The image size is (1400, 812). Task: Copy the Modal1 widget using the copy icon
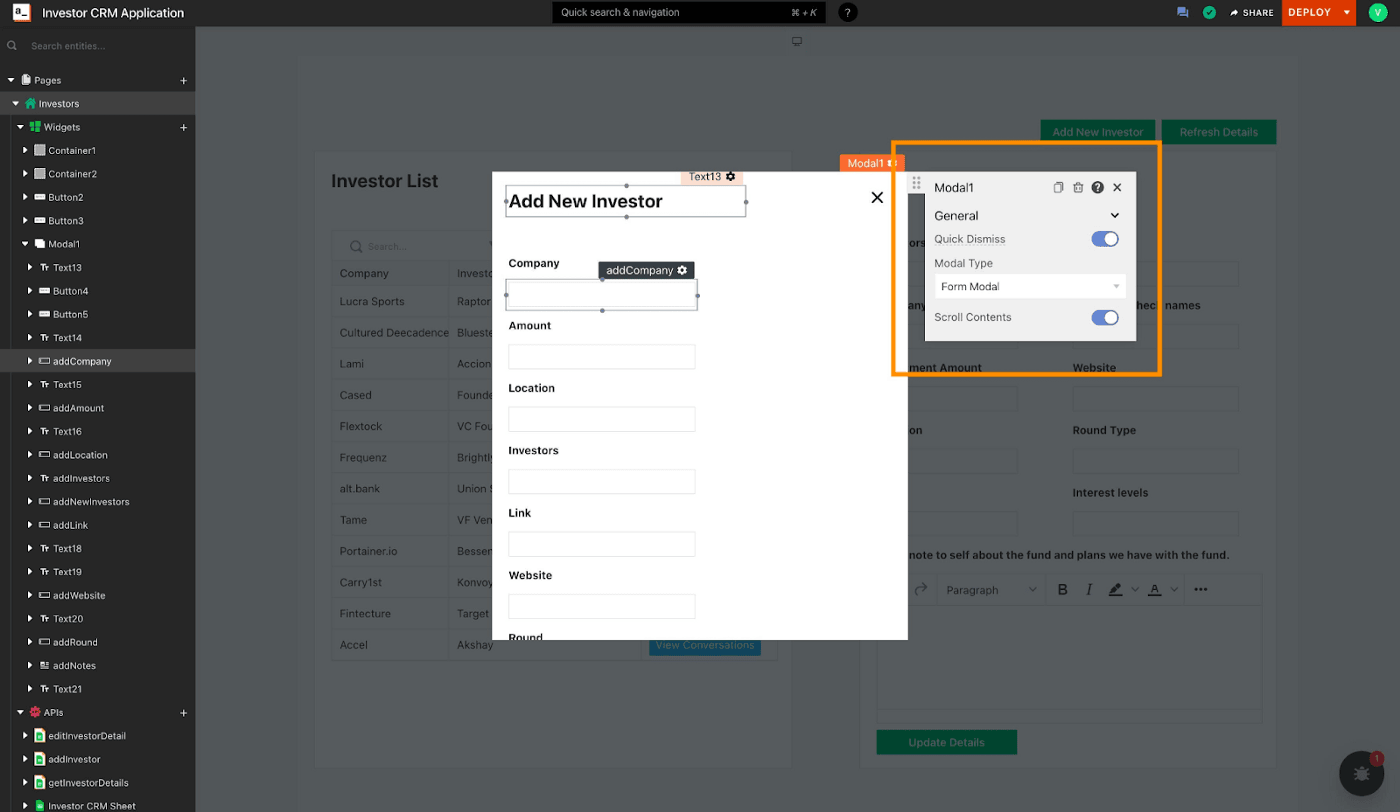pos(1058,188)
